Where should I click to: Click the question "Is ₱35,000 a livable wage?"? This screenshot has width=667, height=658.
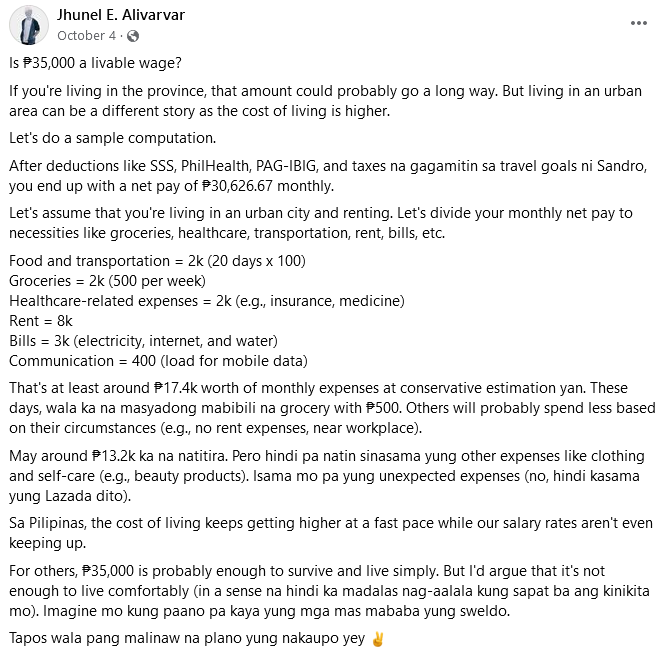pos(96,64)
